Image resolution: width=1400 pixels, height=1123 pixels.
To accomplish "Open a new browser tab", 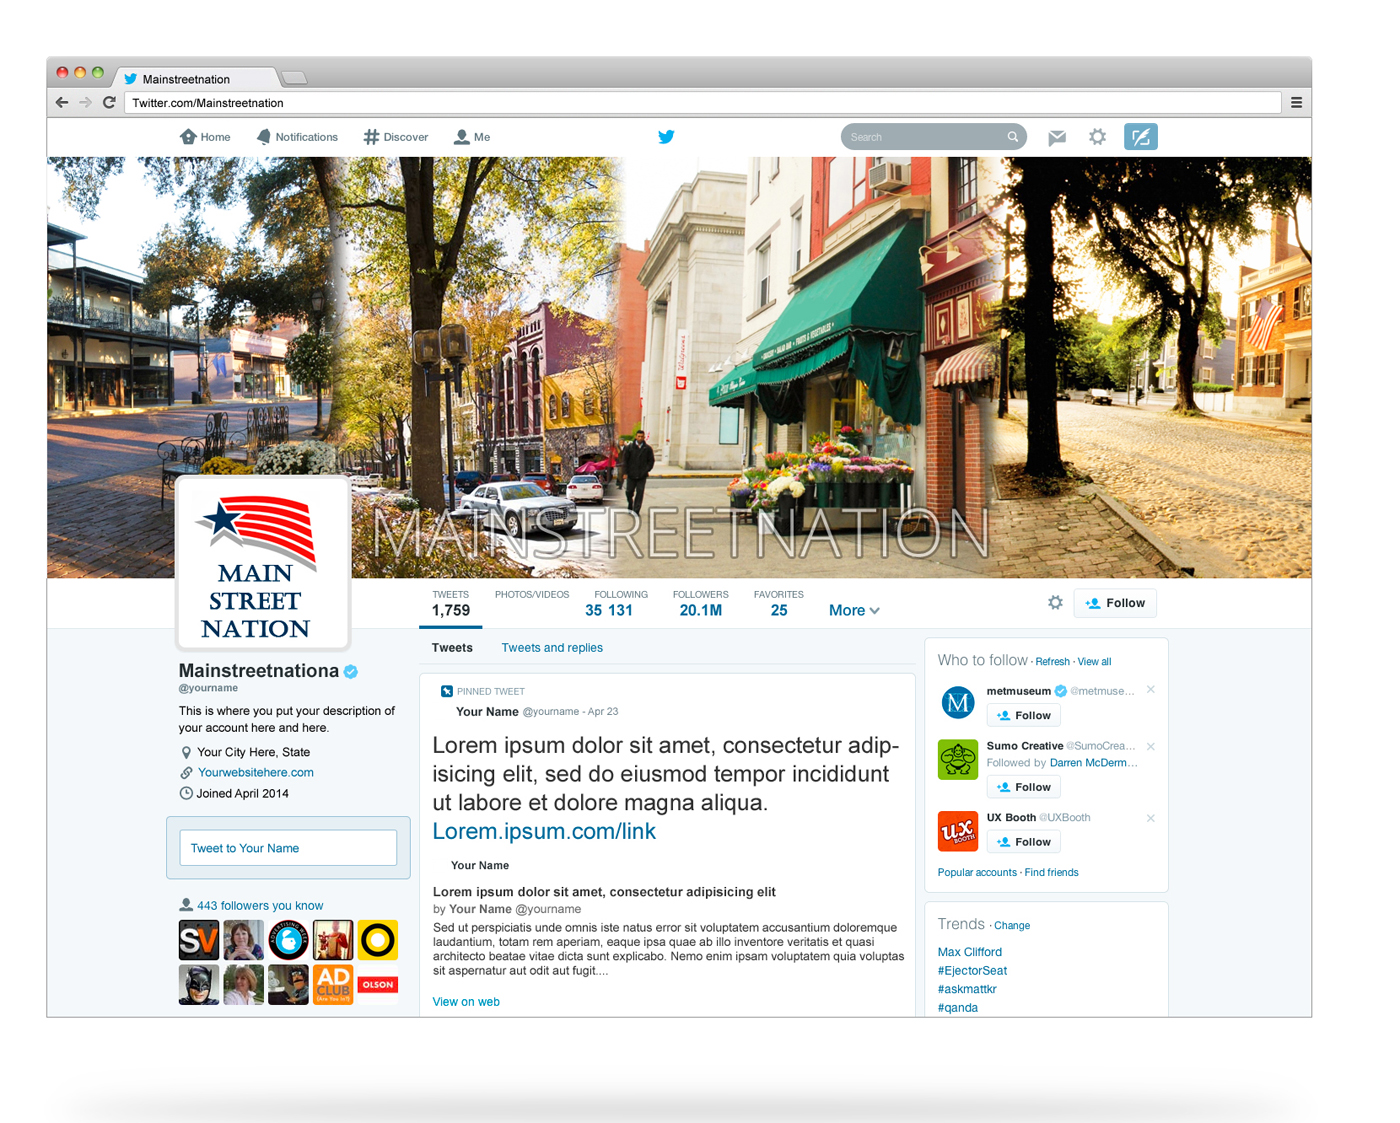I will pyautogui.click(x=294, y=78).
